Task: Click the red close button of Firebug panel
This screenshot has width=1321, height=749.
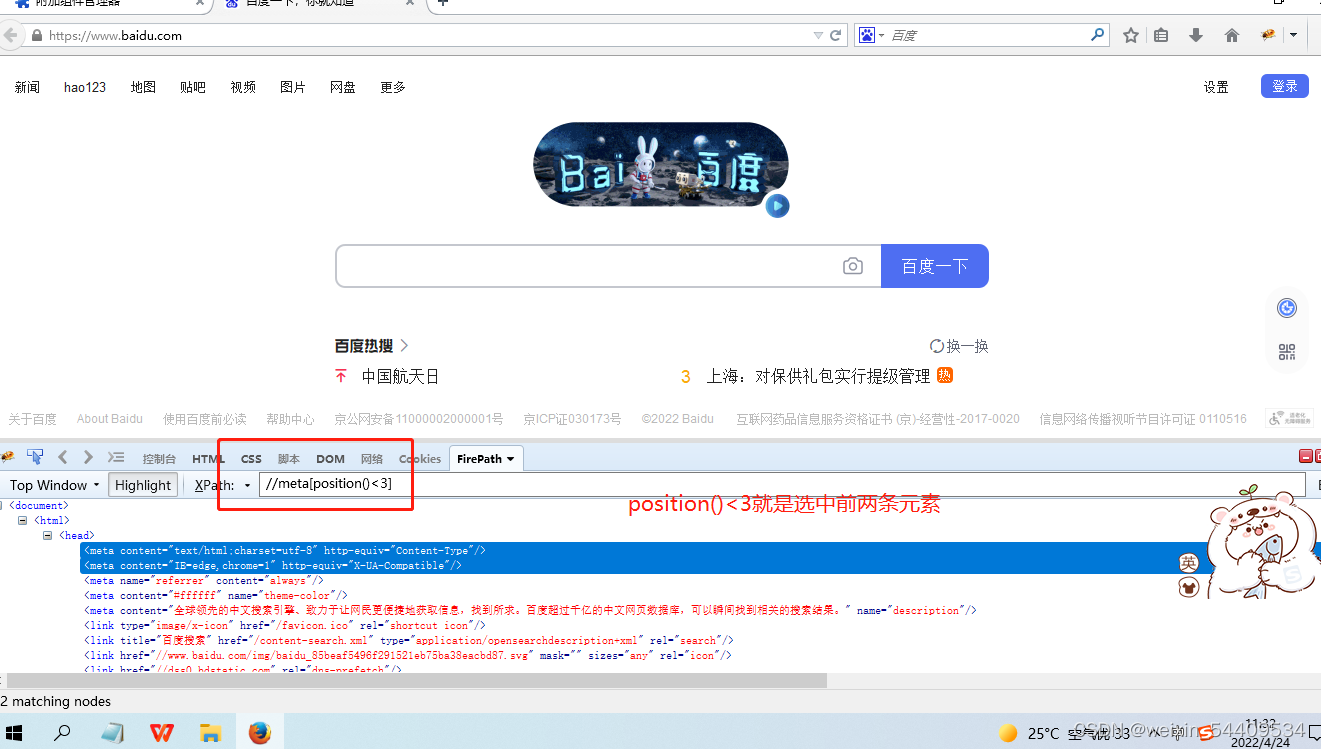Action: tap(1305, 456)
